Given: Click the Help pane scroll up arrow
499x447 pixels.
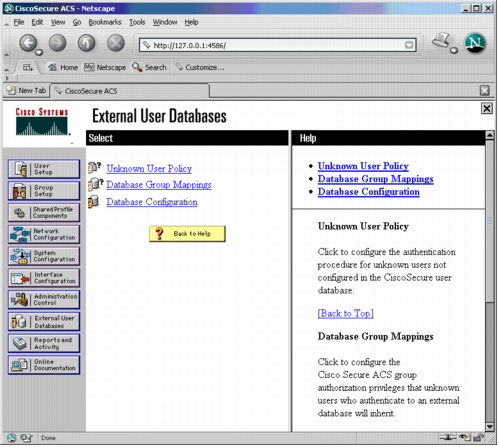Looking at the screenshot, I should [490, 135].
